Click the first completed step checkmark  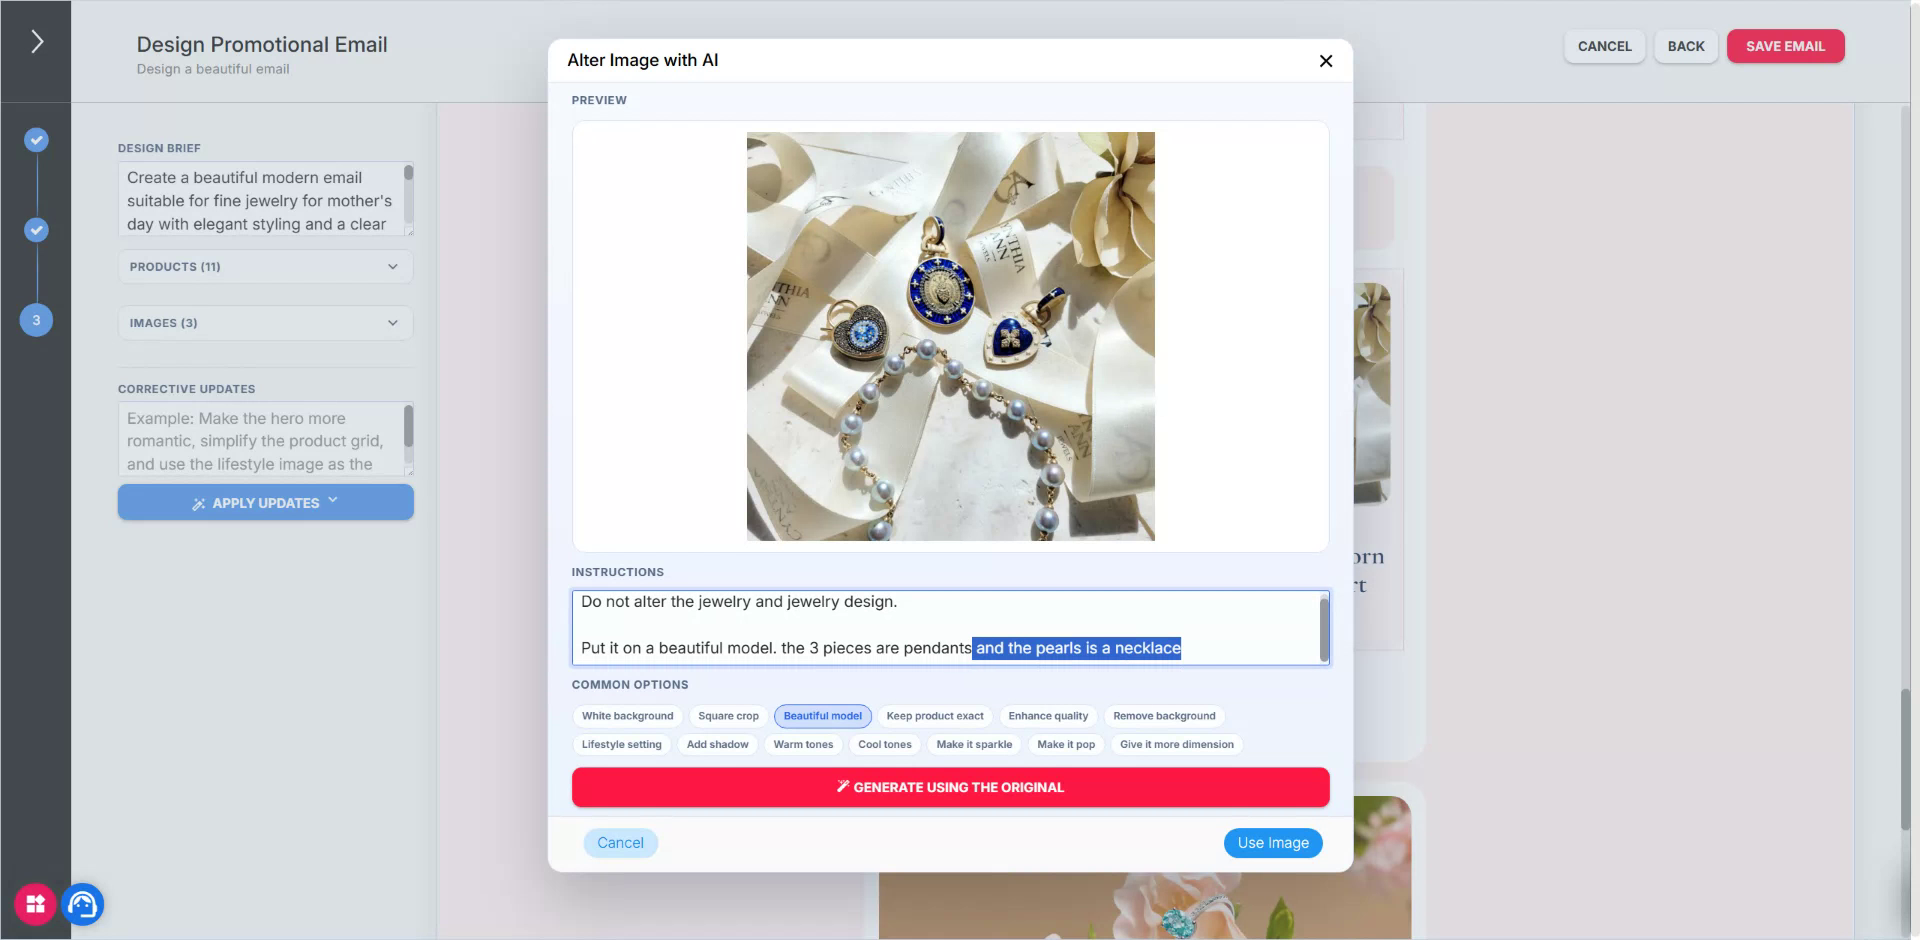coord(36,140)
